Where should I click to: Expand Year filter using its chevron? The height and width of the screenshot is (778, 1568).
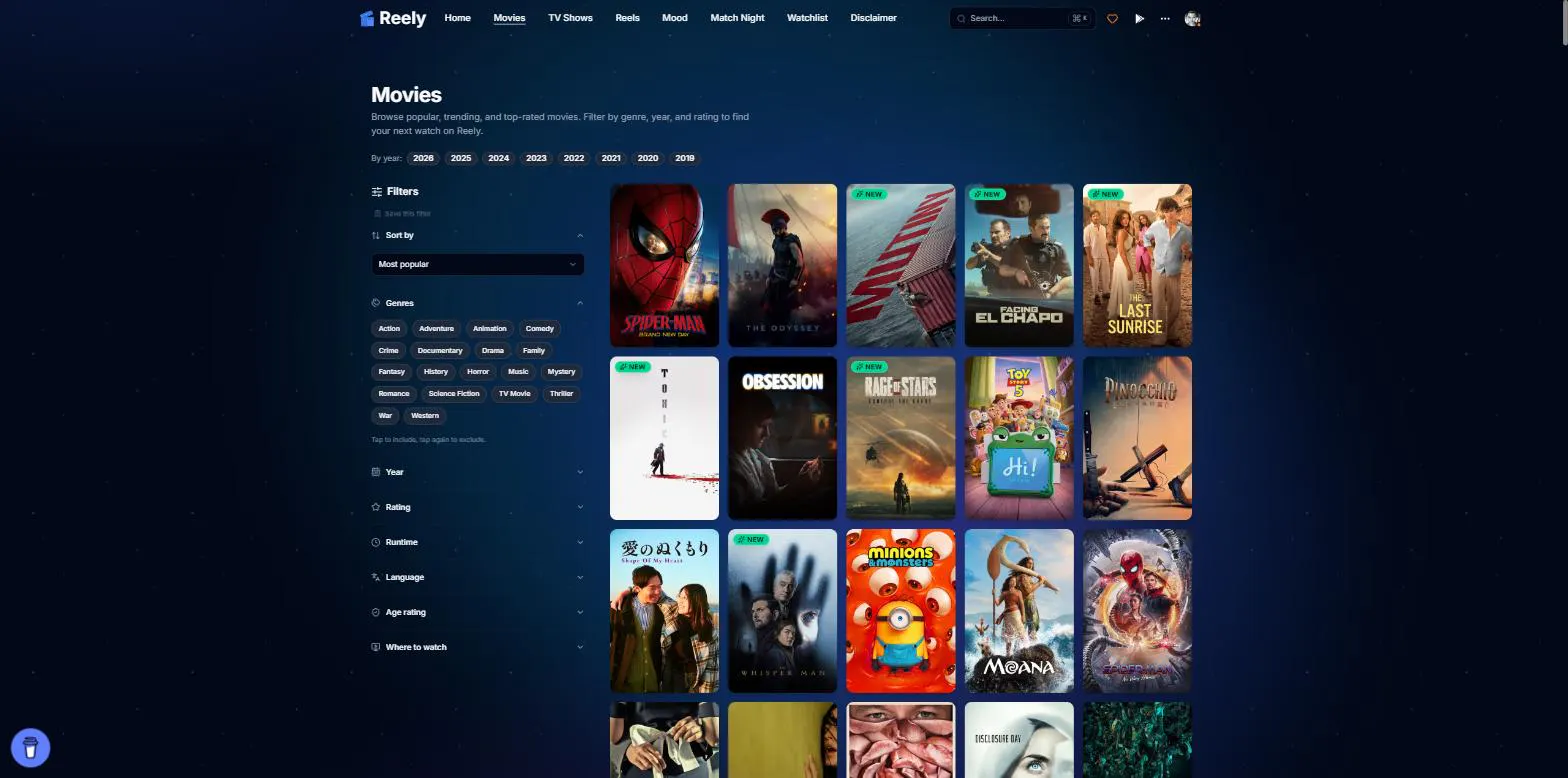pos(580,472)
